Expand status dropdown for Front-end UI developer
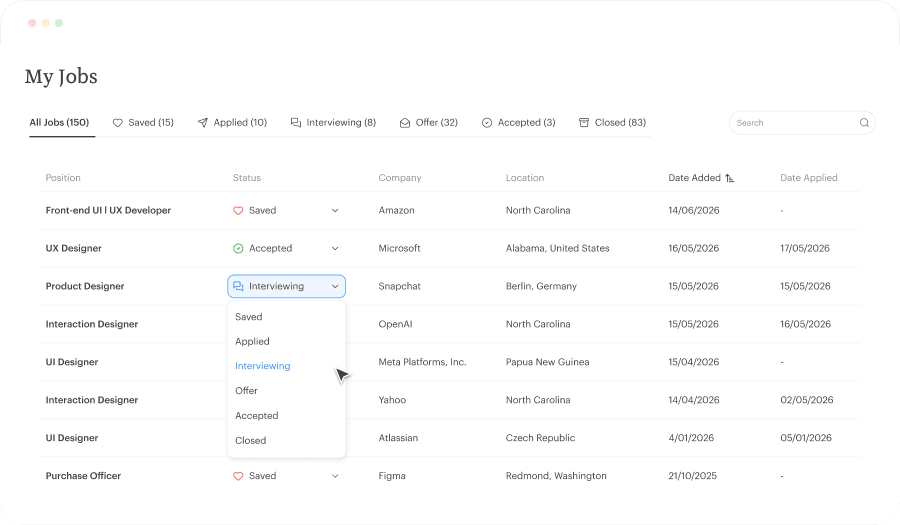 pyautogui.click(x=335, y=211)
